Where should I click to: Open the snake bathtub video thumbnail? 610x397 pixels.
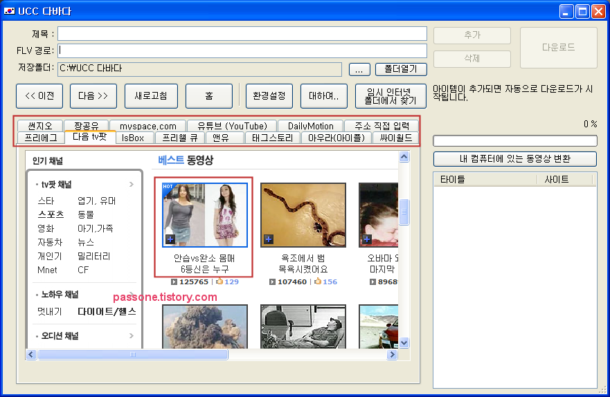pos(303,215)
